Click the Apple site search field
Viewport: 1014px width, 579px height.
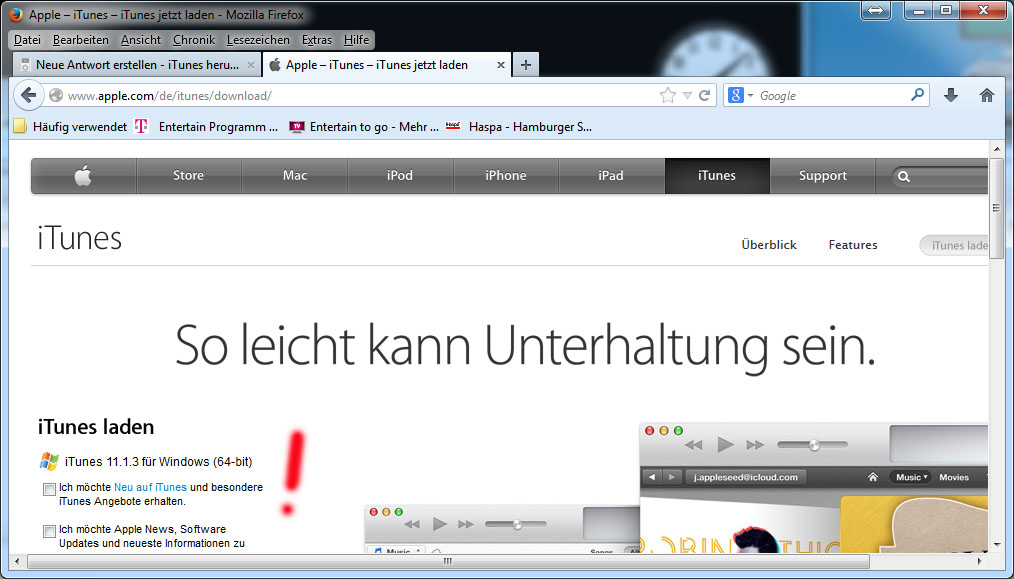pos(940,176)
